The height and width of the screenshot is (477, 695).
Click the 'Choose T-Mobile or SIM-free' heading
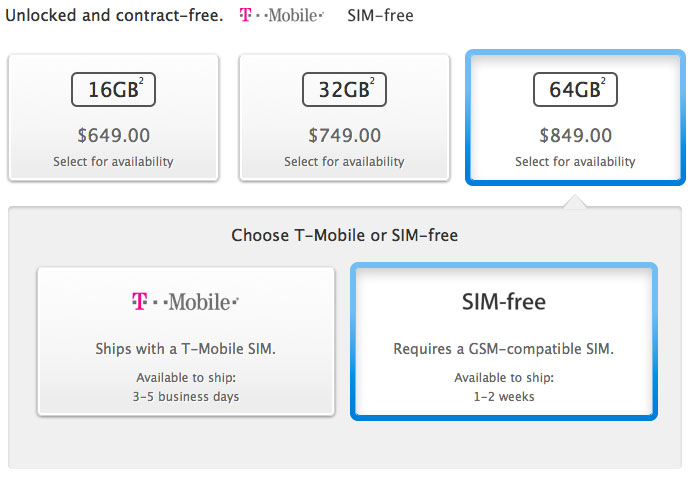coord(345,236)
